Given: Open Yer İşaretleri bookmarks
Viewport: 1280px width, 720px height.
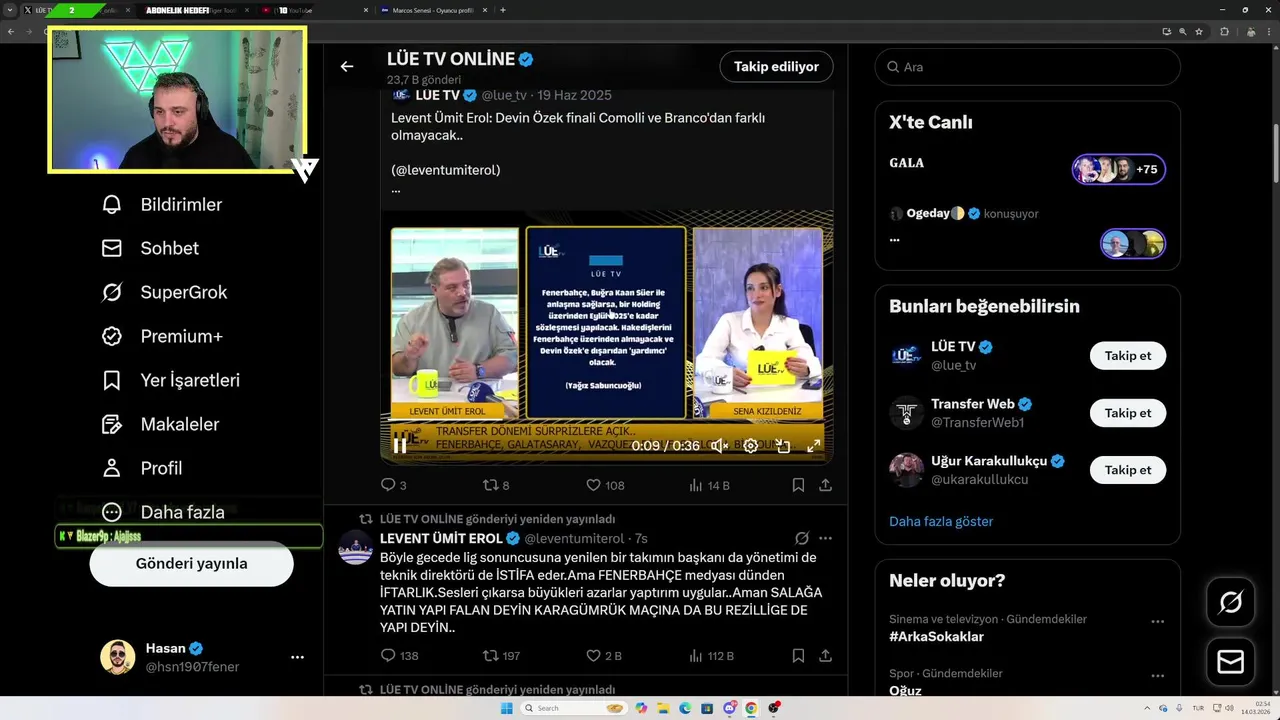Looking at the screenshot, I should click(x=170, y=381).
